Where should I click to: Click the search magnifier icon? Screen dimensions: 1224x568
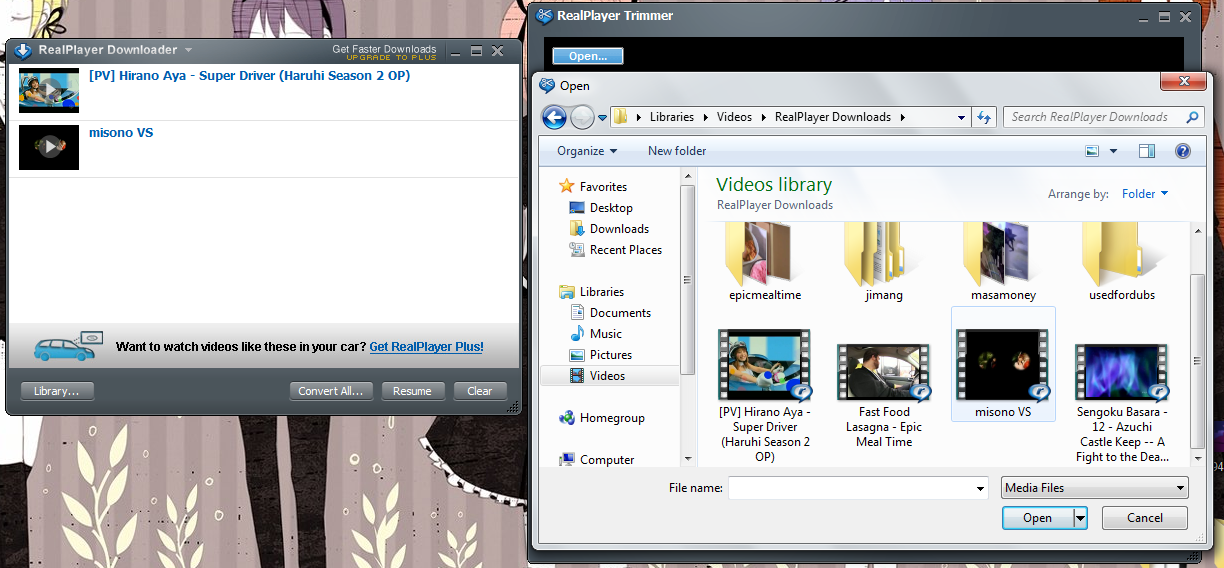pos(1192,117)
